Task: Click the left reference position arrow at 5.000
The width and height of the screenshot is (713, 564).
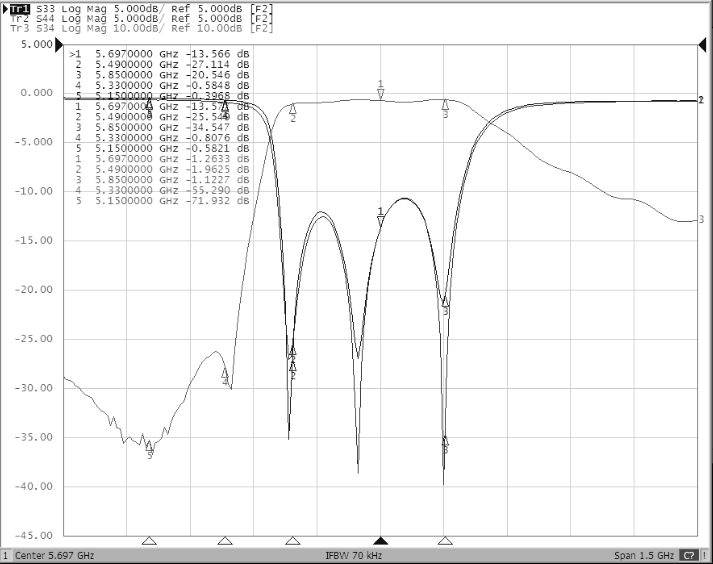Action: pyautogui.click(x=59, y=46)
